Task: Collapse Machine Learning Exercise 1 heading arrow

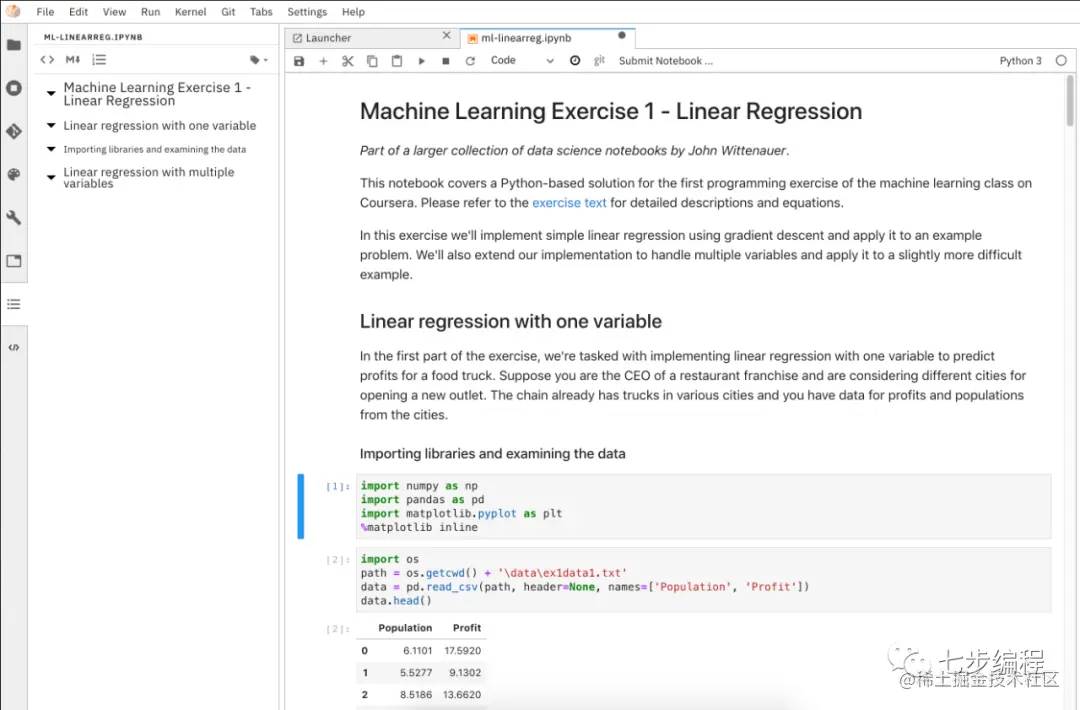Action: 51,93
